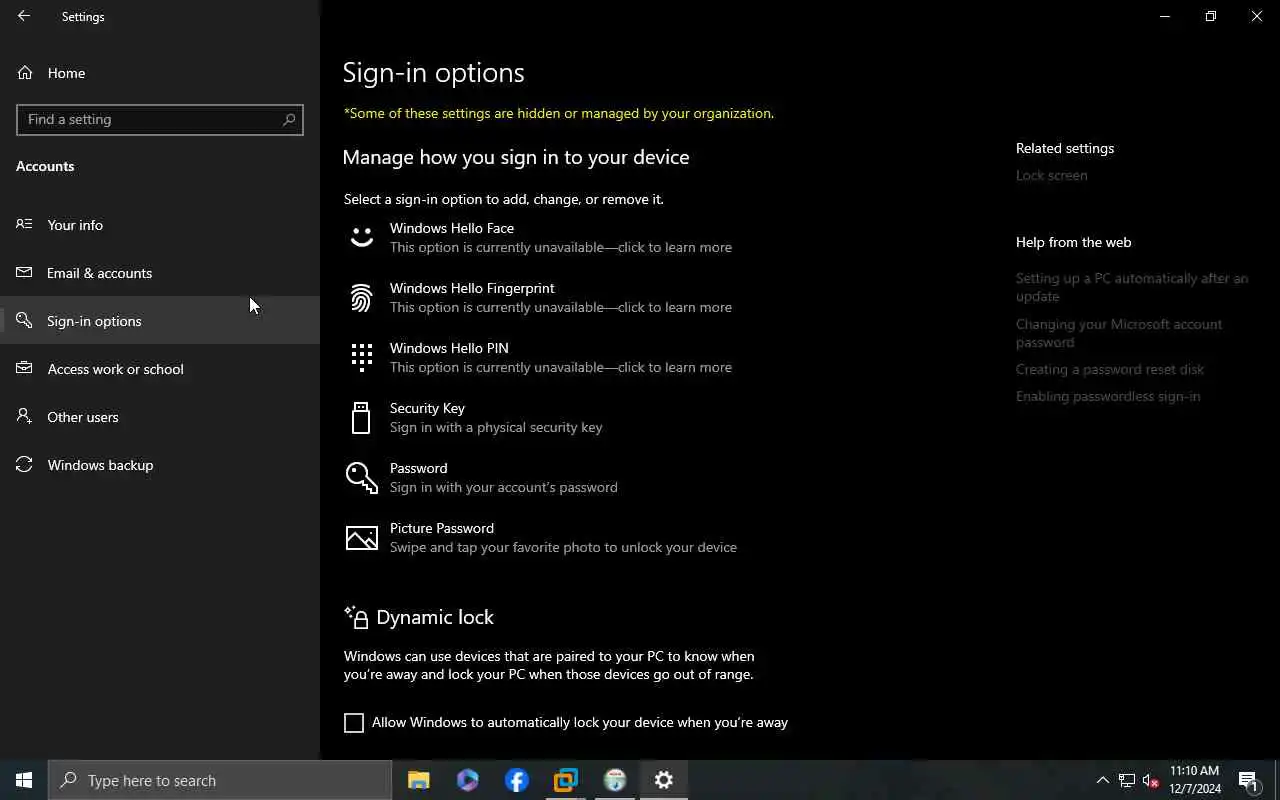This screenshot has width=1280, height=800.
Task: Open the orange-blue square app in taskbar
Action: [x=566, y=780]
